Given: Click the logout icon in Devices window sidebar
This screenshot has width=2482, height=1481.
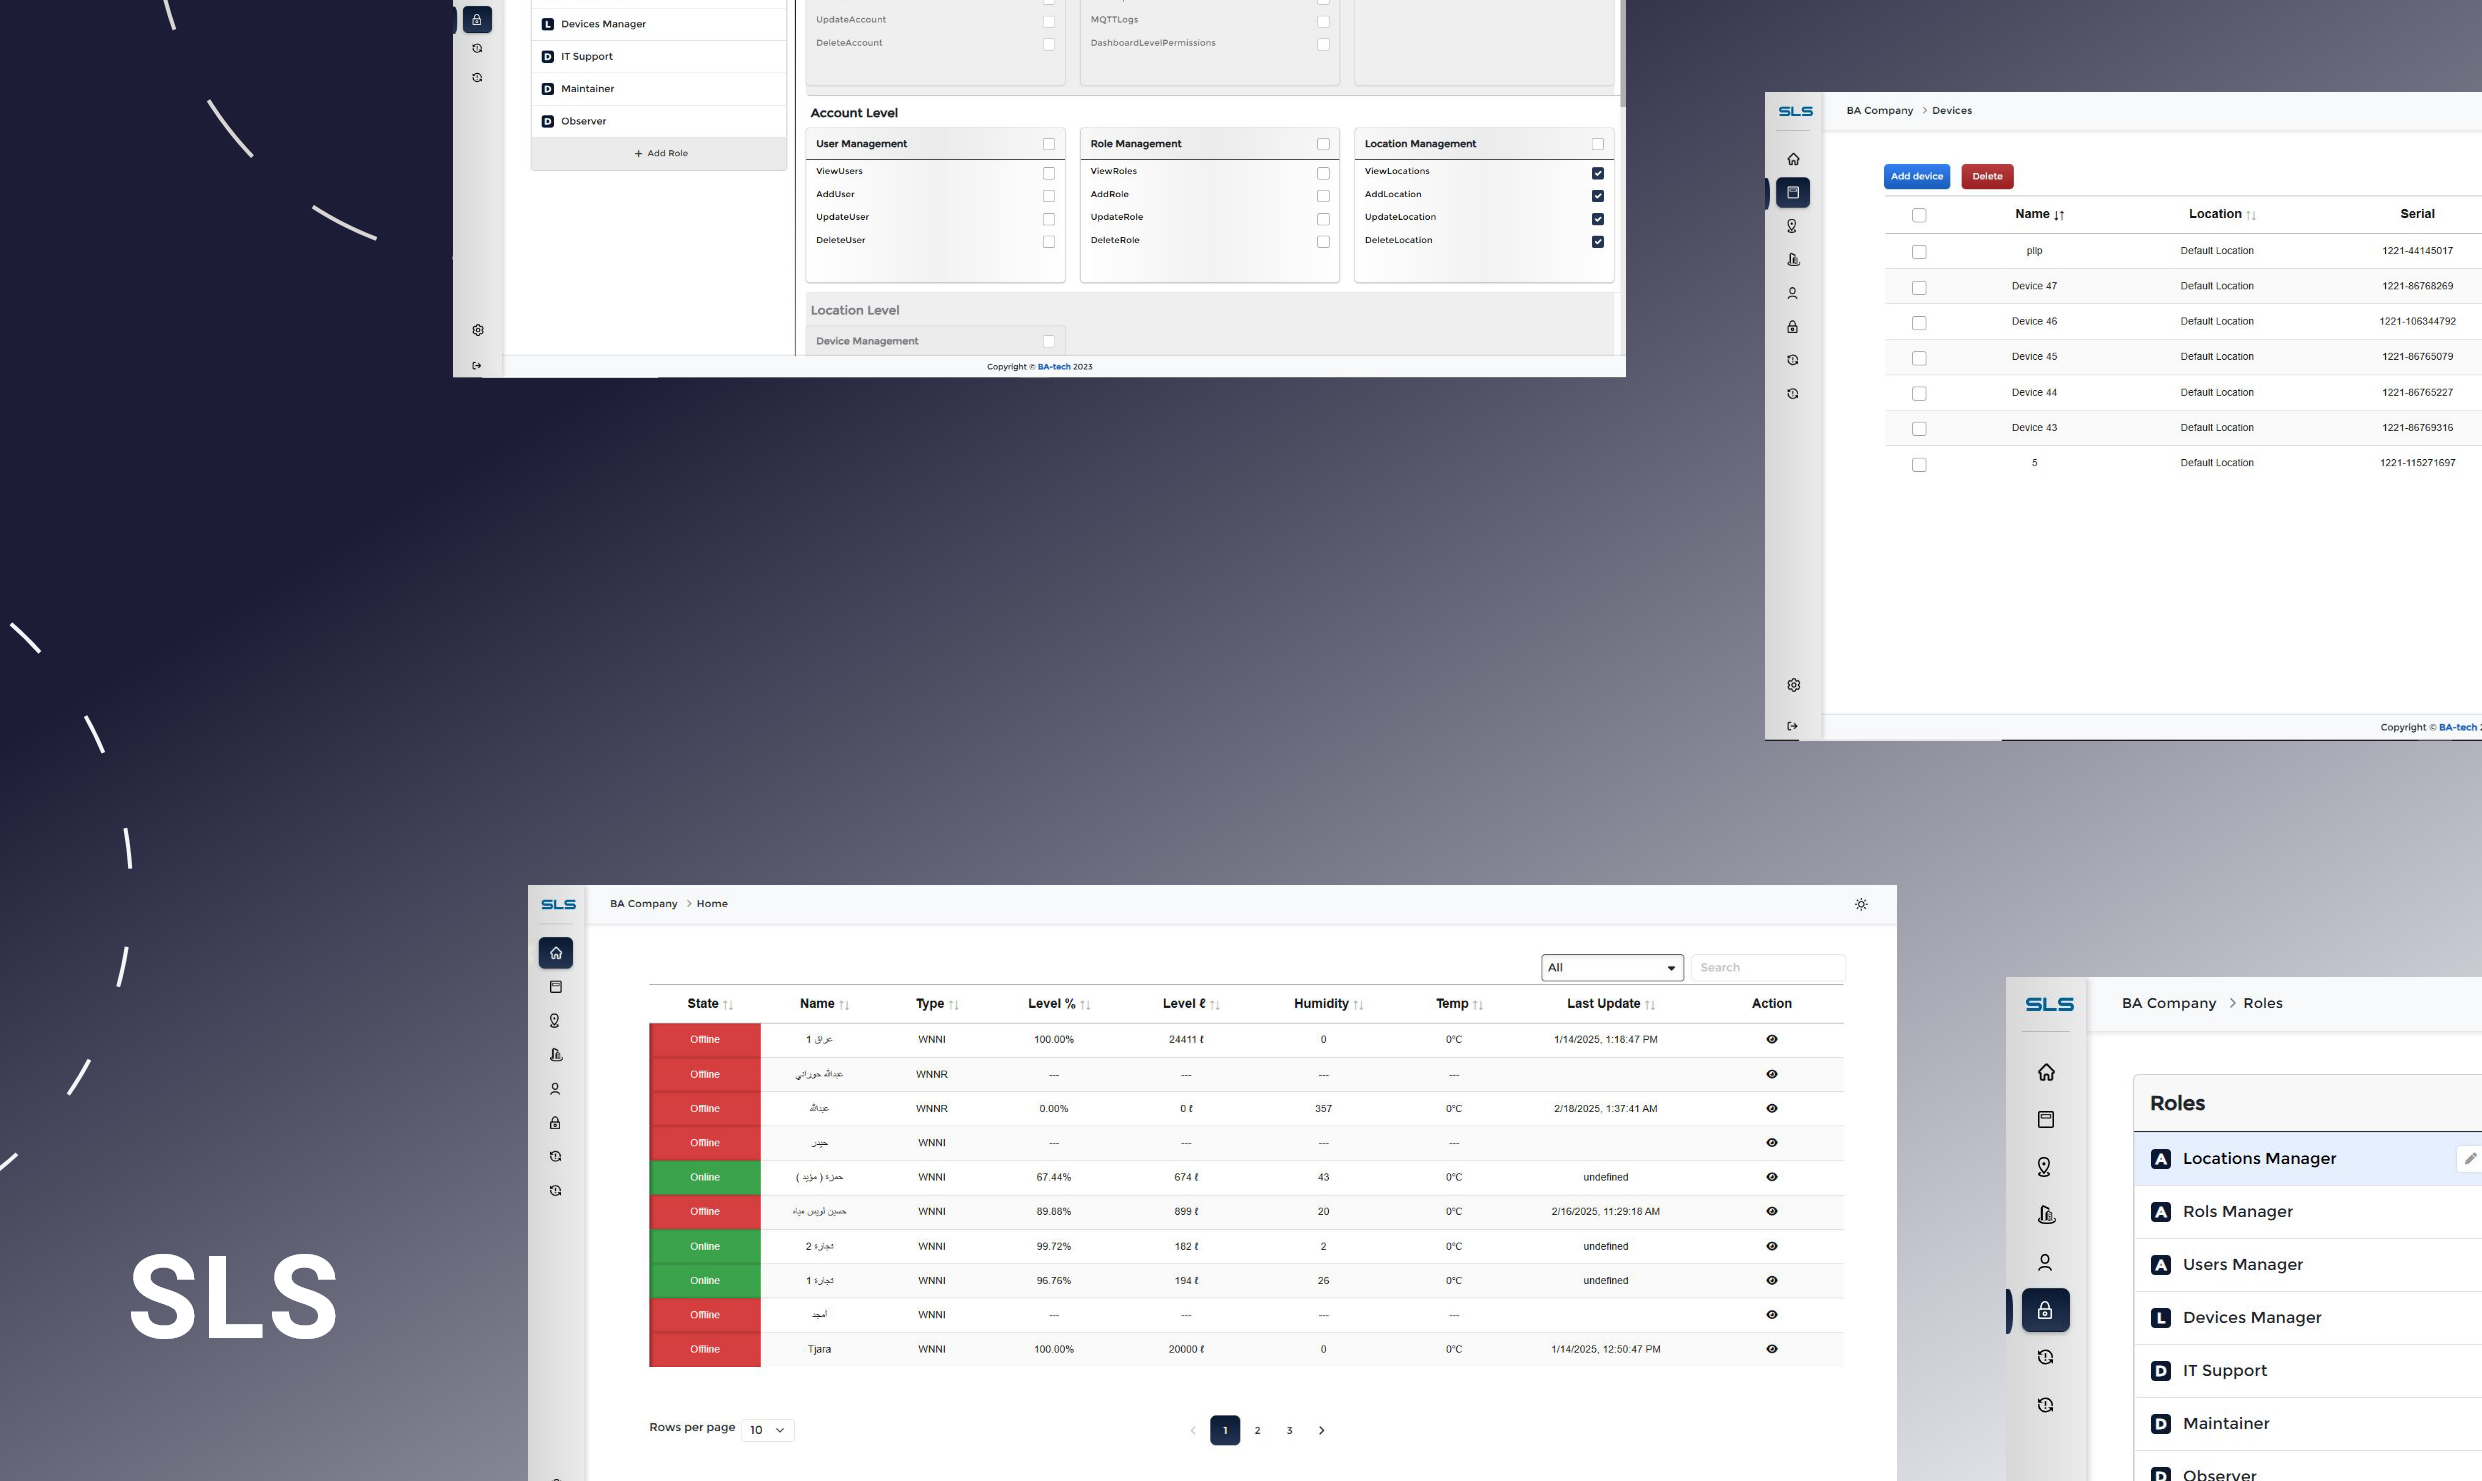Looking at the screenshot, I should 1792,726.
